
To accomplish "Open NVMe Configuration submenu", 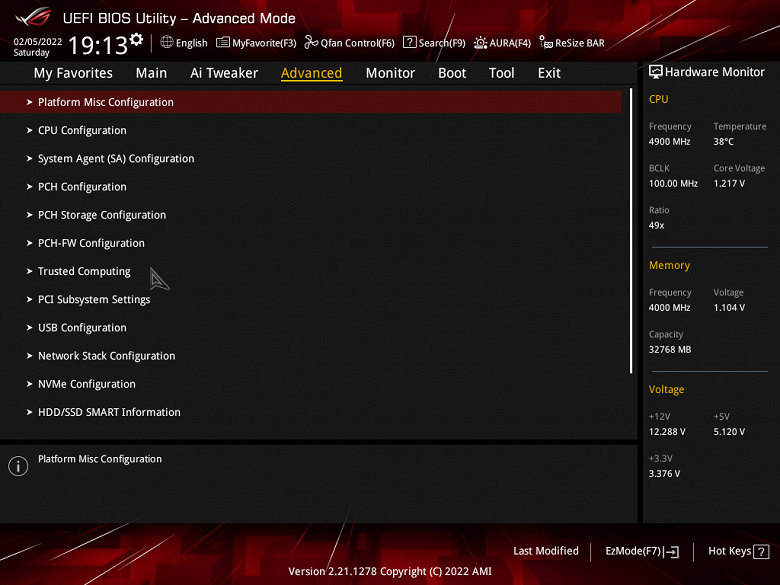I will [x=87, y=384].
